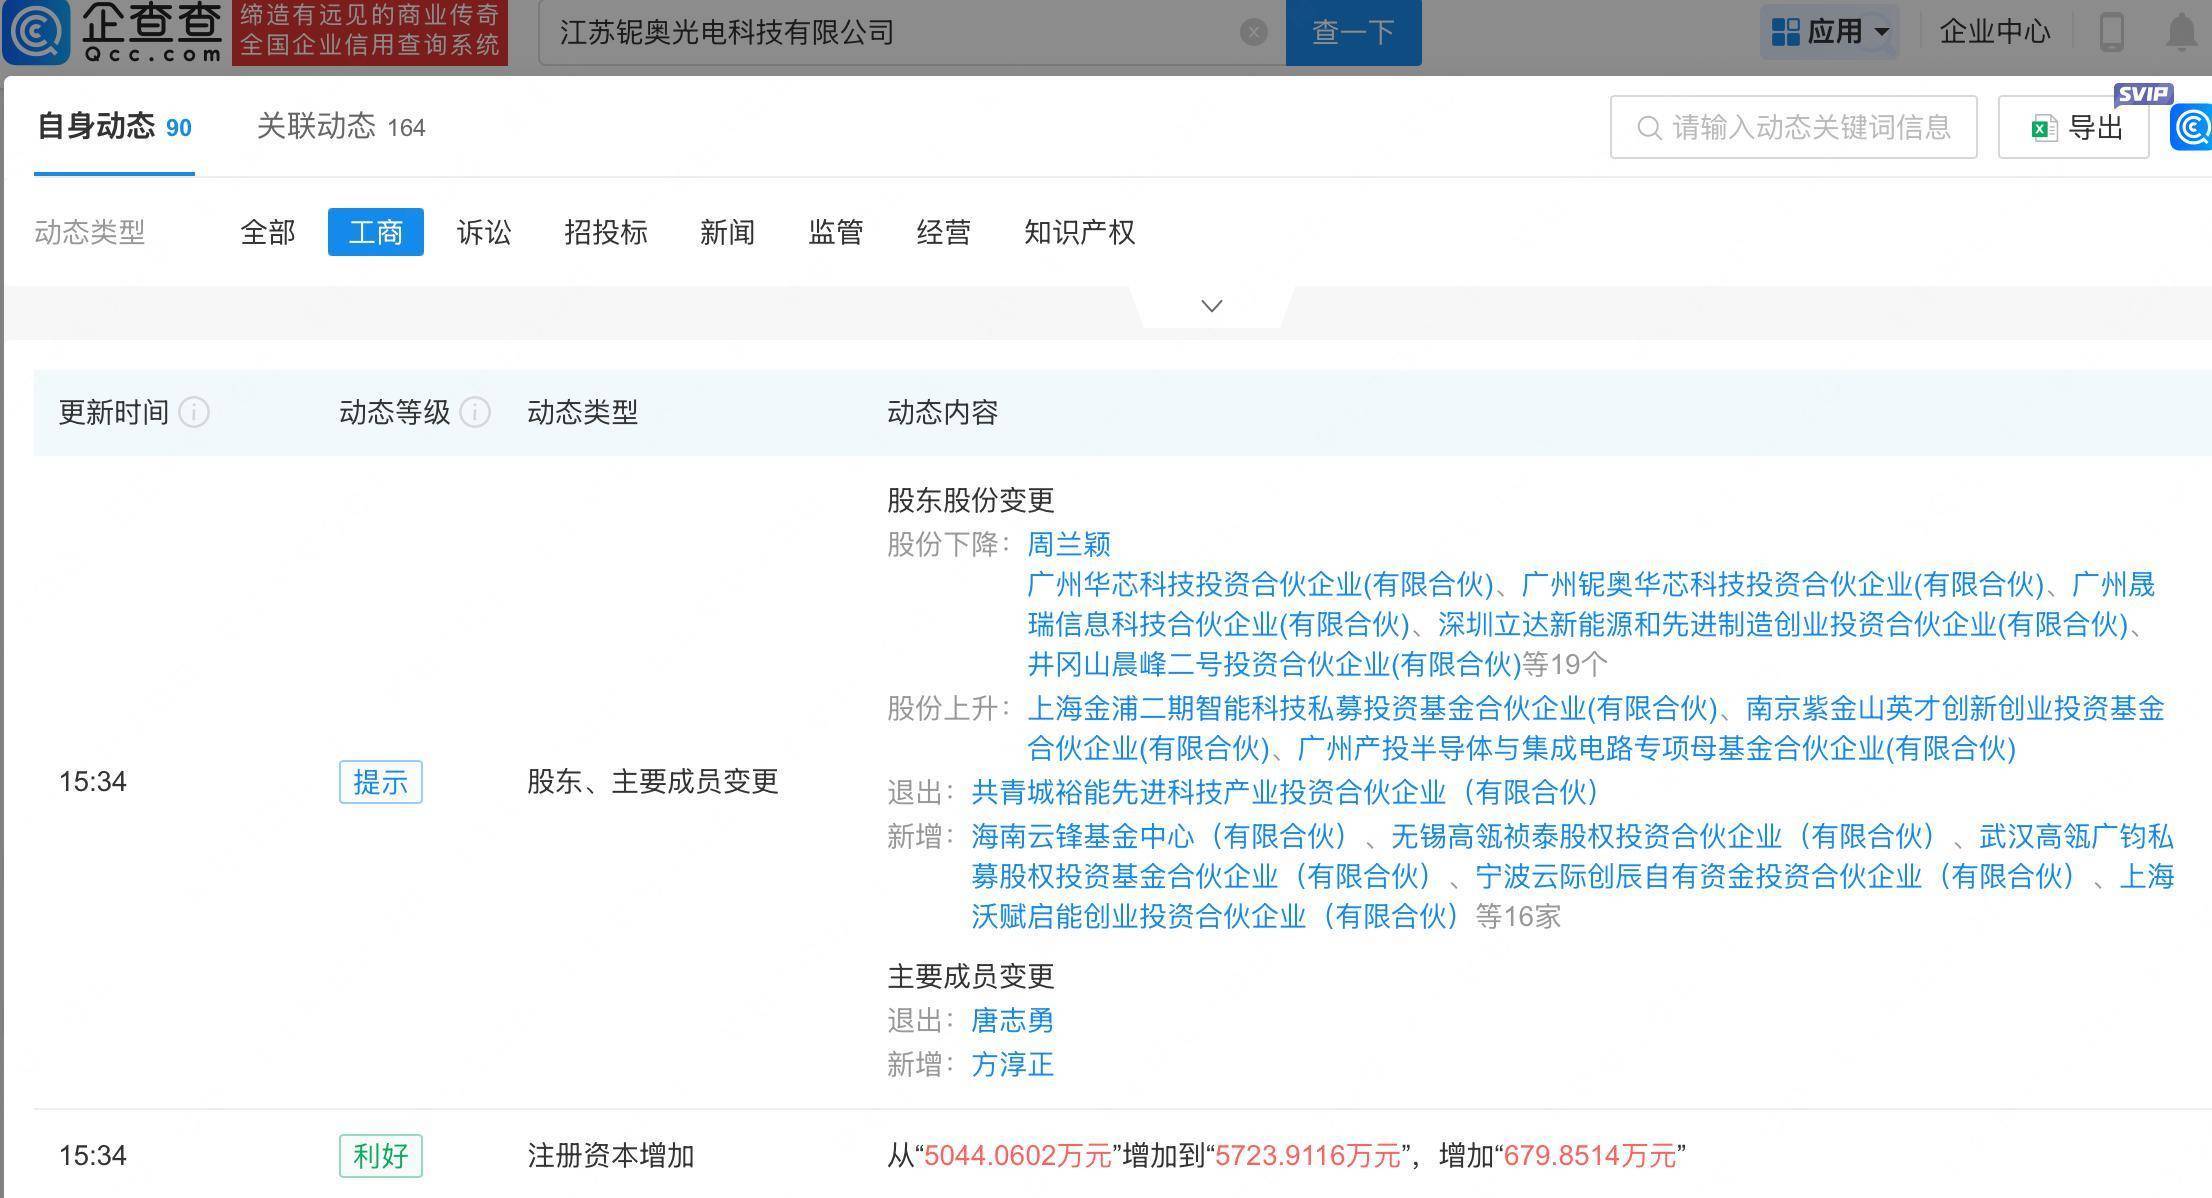Open 企业中心 link
Viewport: 2212px width, 1198px height.
pos(1995,32)
